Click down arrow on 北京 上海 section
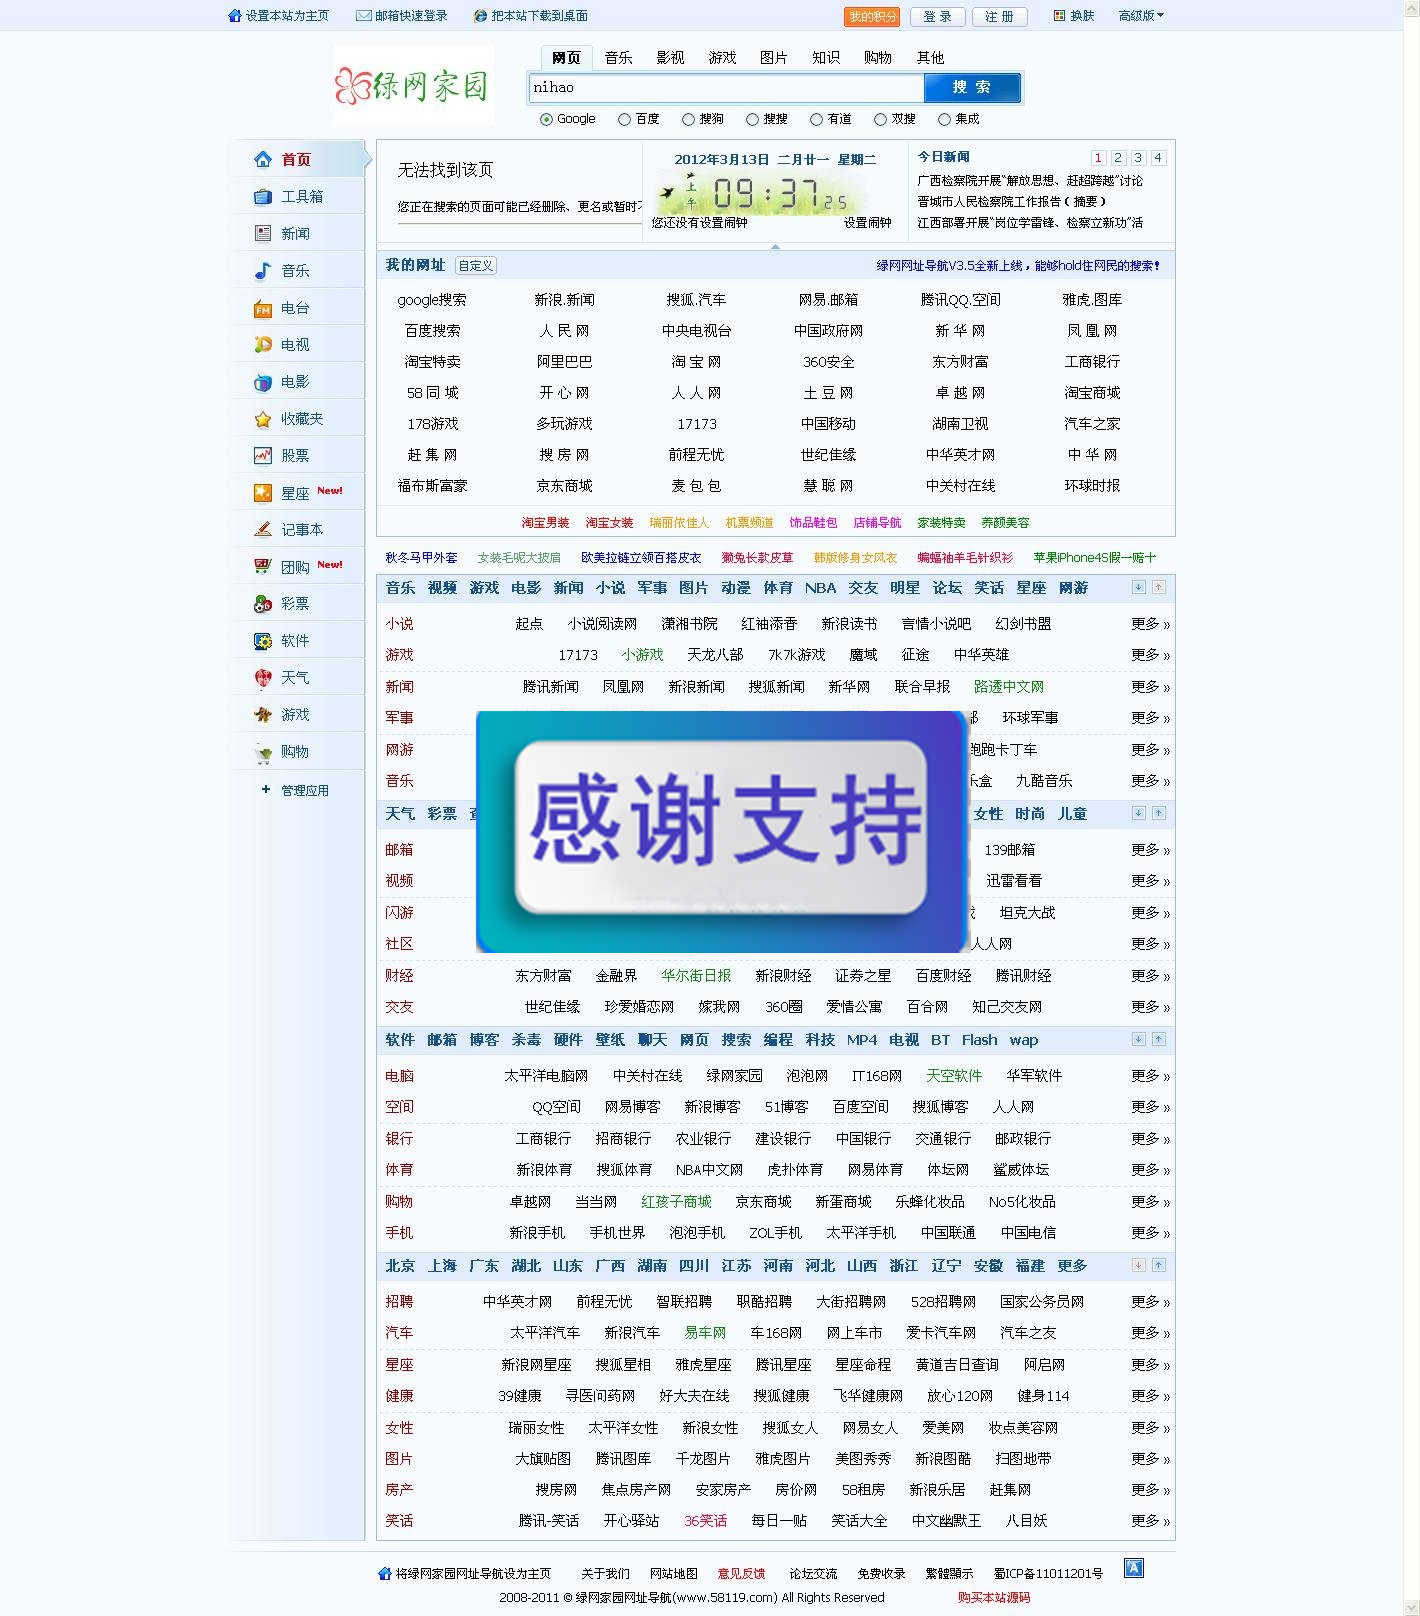This screenshot has height=1616, width=1420. [1138, 1266]
